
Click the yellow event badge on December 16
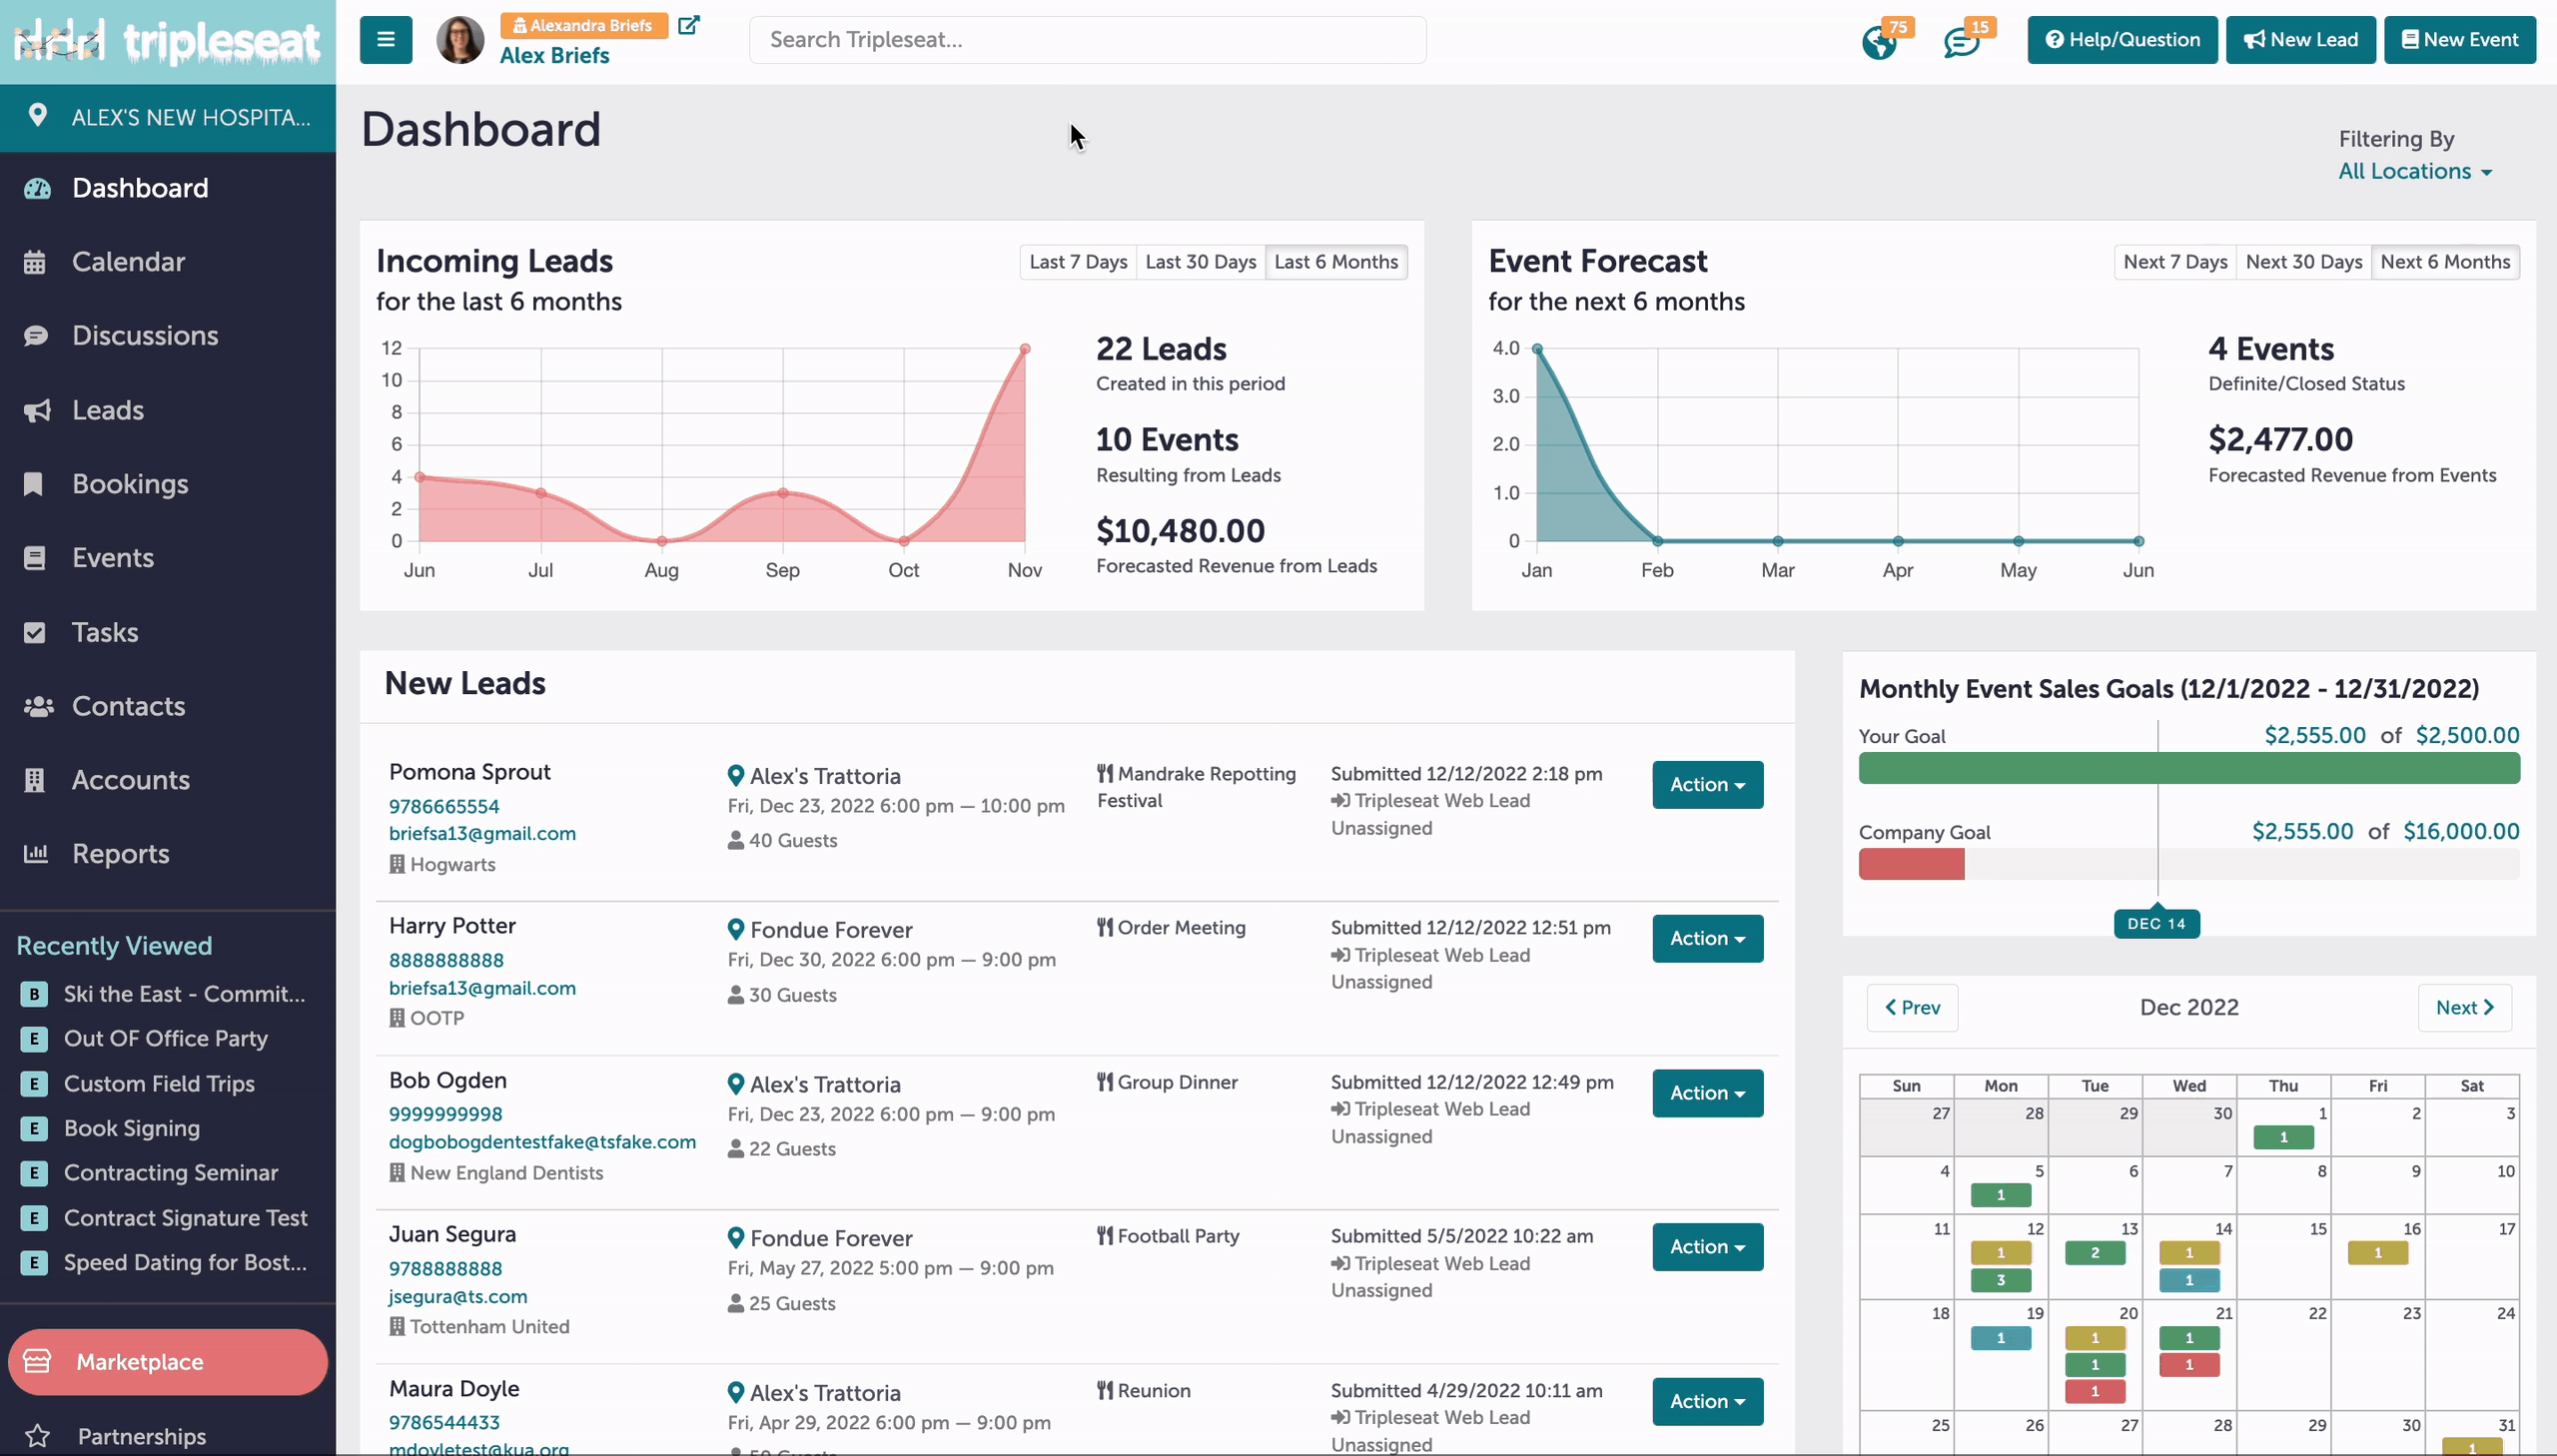point(2377,1253)
